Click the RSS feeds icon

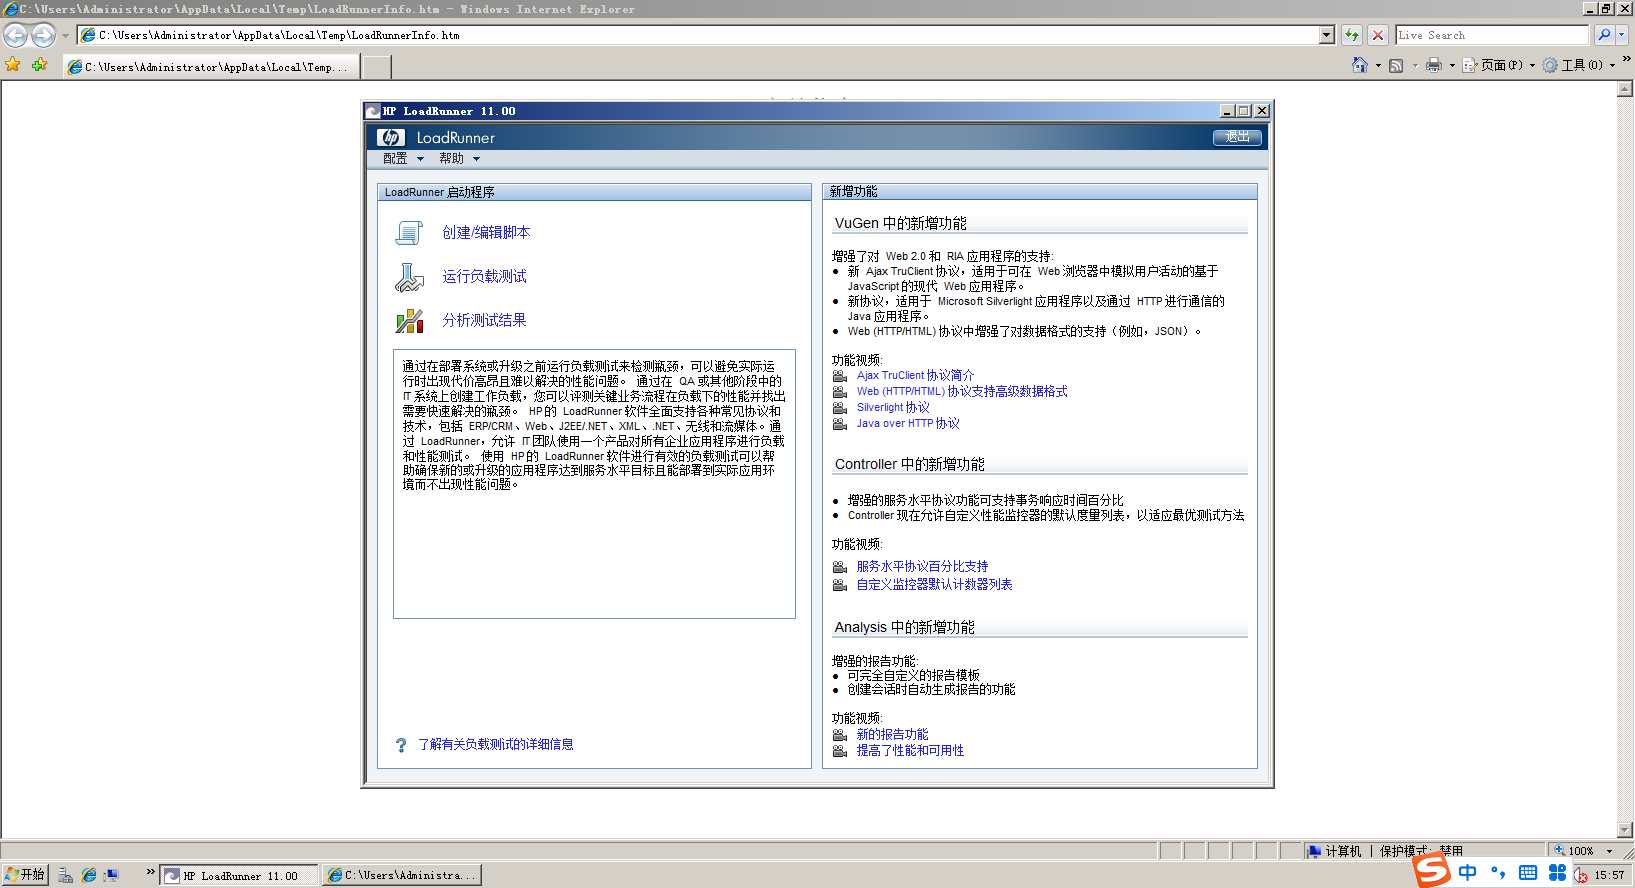pyautogui.click(x=1396, y=65)
